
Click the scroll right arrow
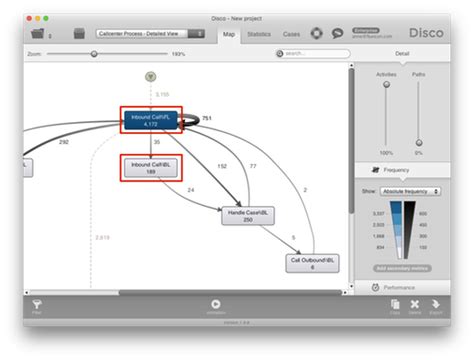(x=345, y=292)
